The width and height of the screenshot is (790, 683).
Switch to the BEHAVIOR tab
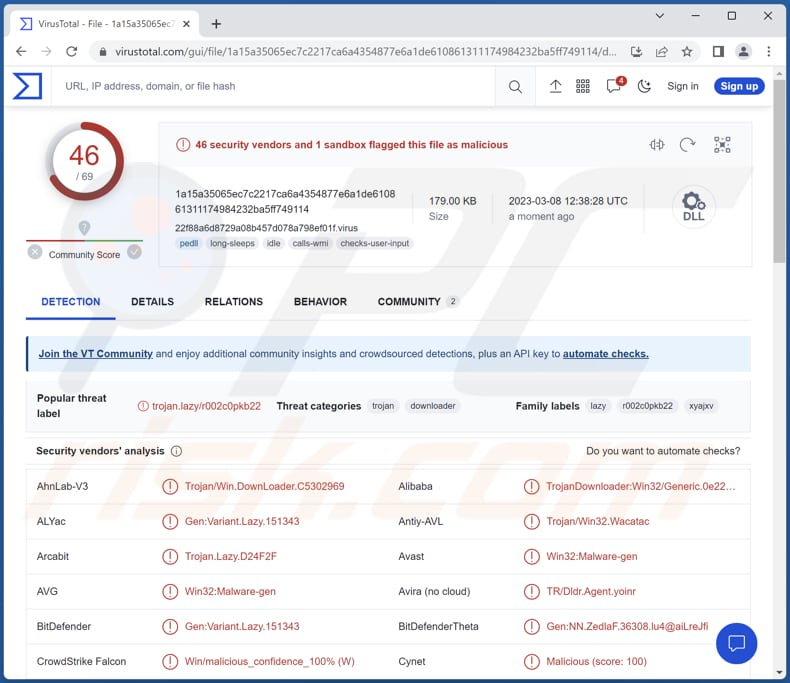(x=320, y=302)
